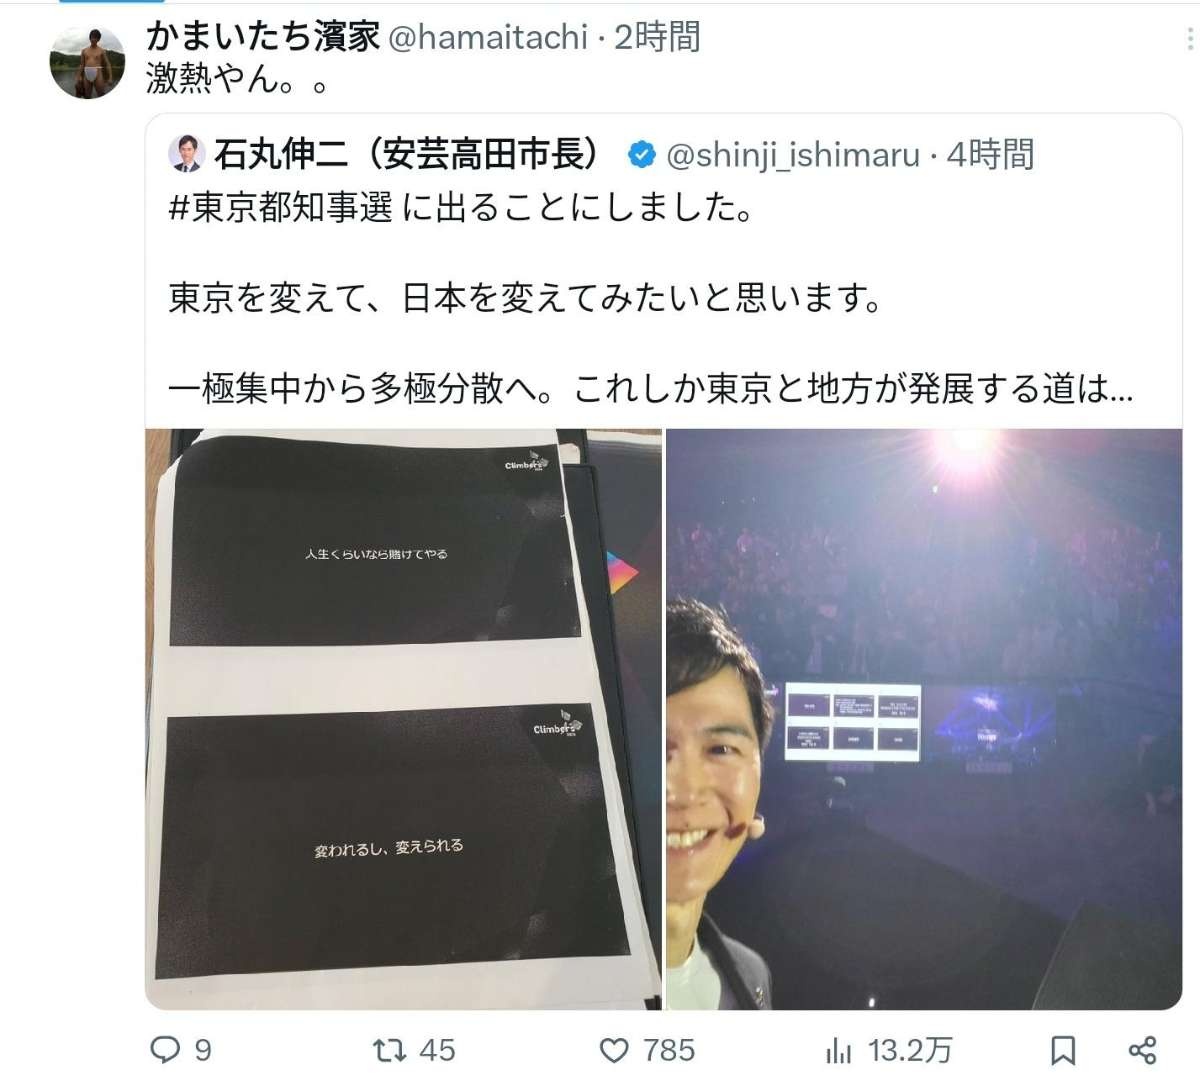The width and height of the screenshot is (1200, 1086).
Task: Click the @shinji_ishimaru handle
Action: coord(792,156)
